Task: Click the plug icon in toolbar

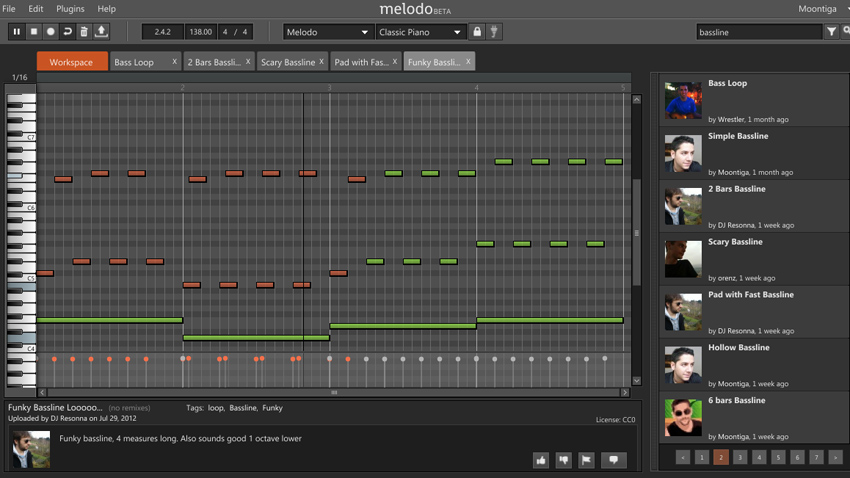Action: click(x=494, y=32)
